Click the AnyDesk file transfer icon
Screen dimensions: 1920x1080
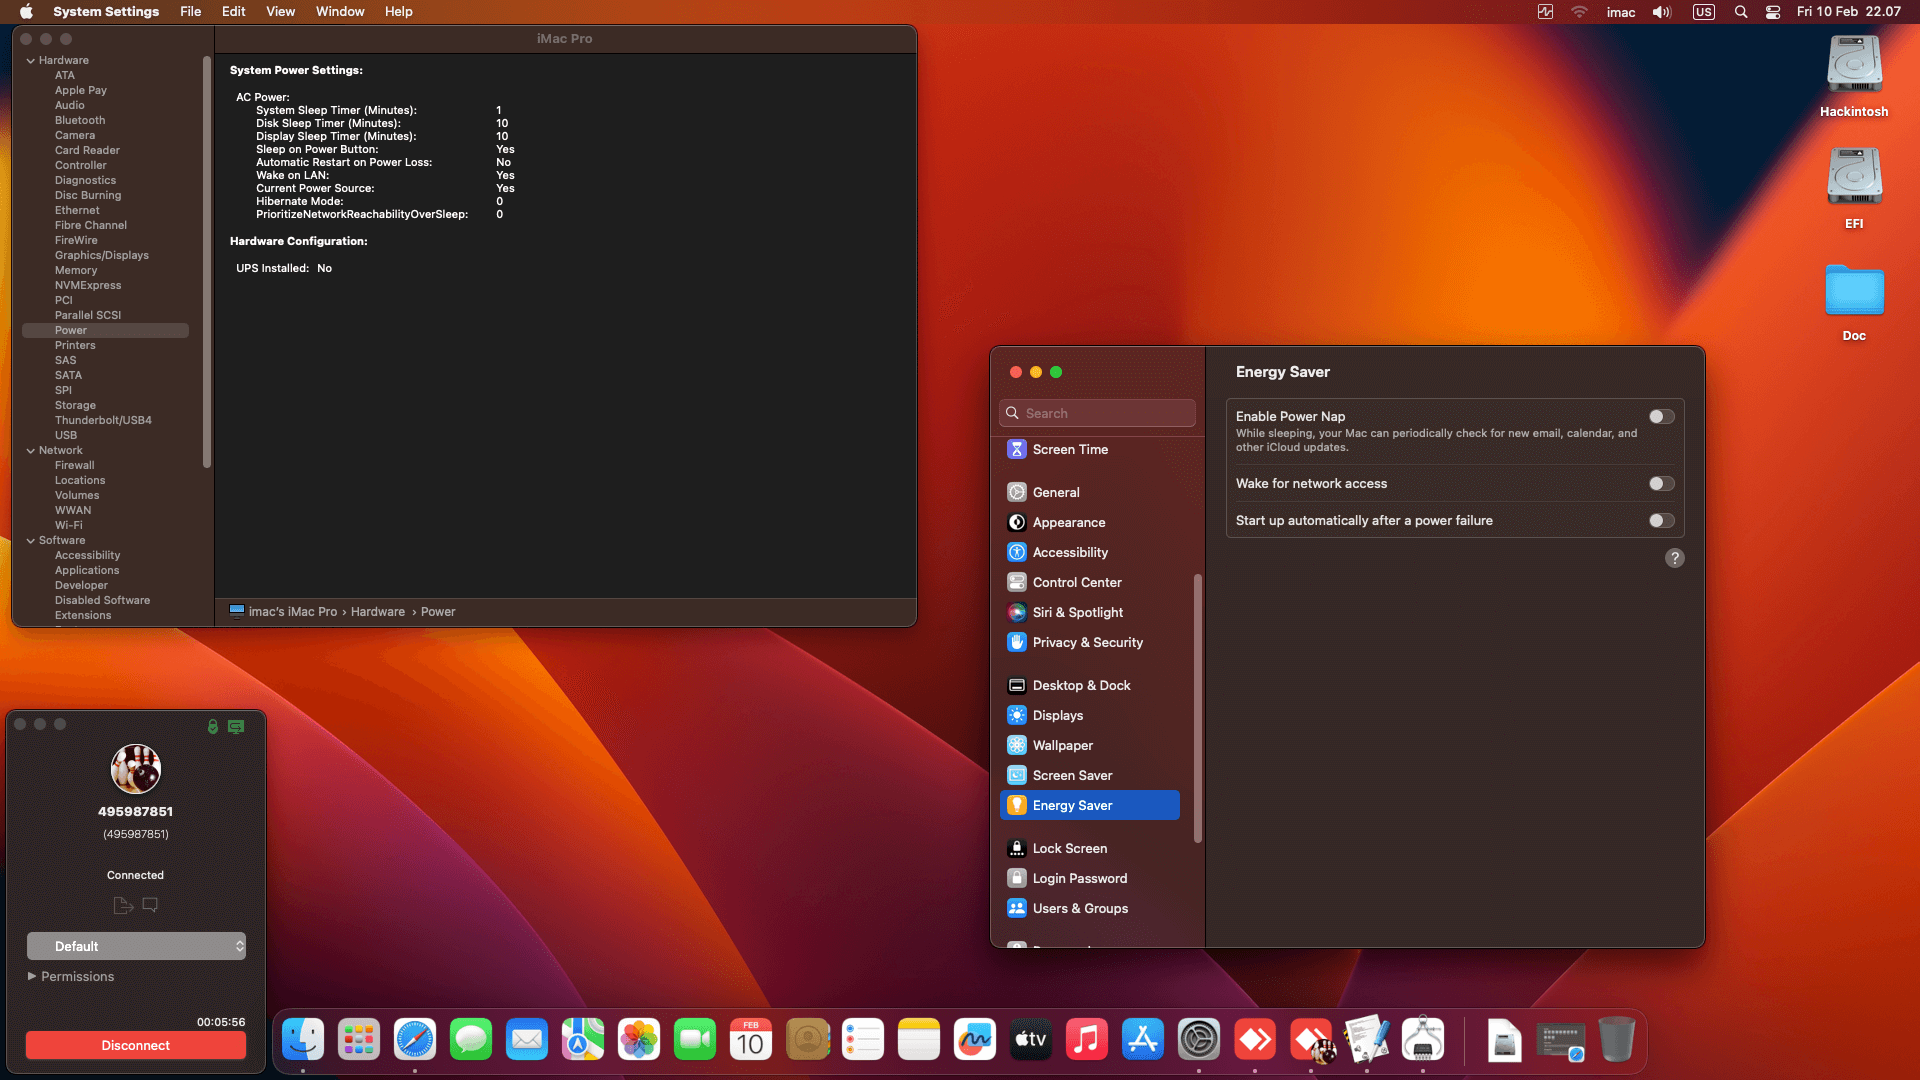(123, 905)
